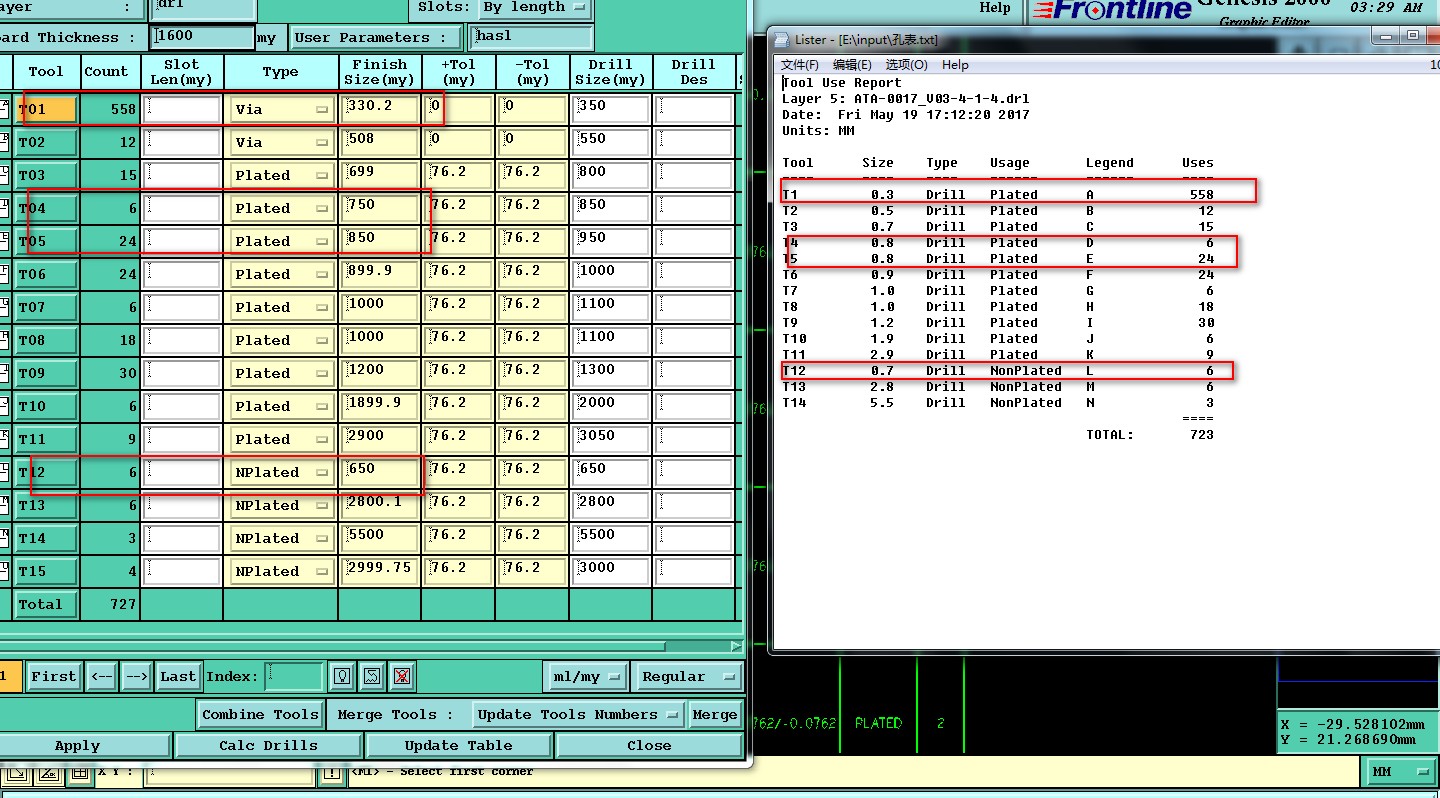Open the Slots By length dropdown
The height and width of the screenshot is (798, 1440).
534,8
